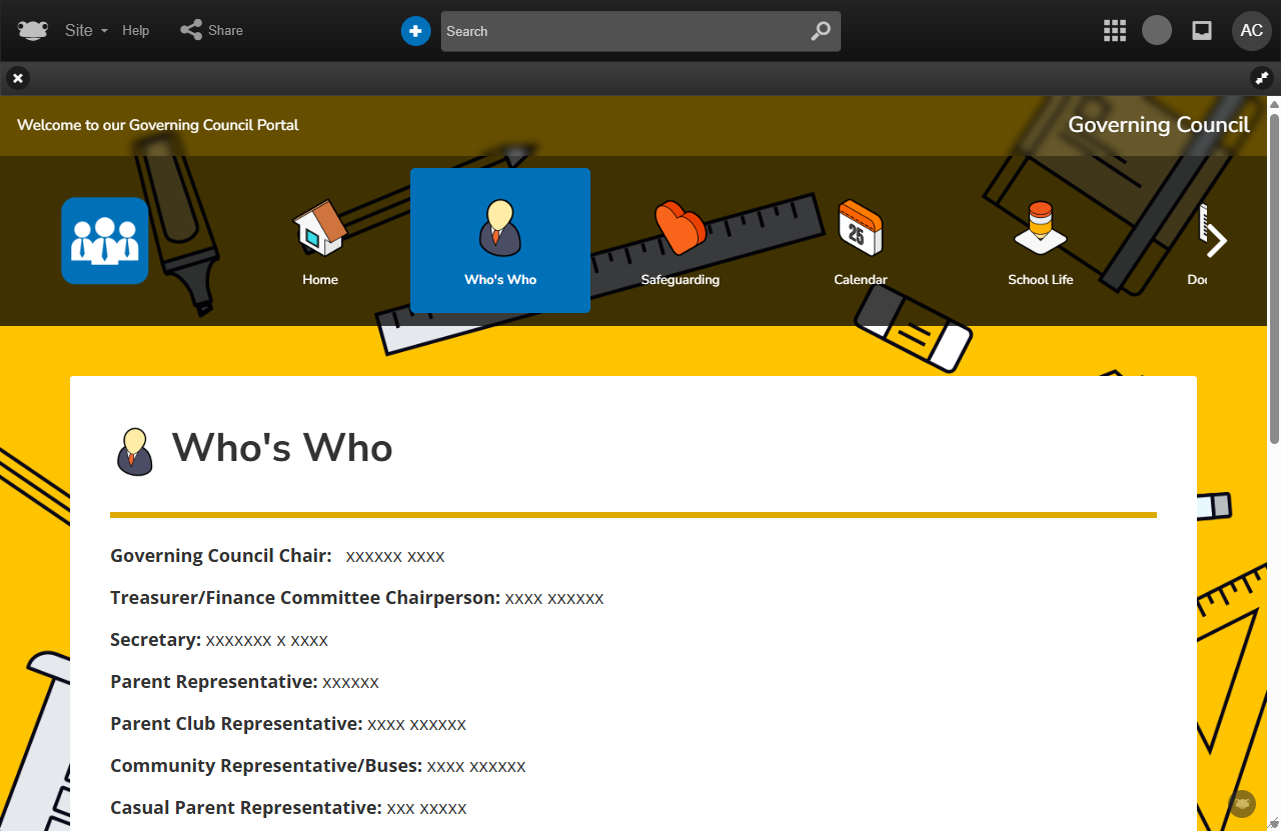Close the site panel with X

point(18,78)
